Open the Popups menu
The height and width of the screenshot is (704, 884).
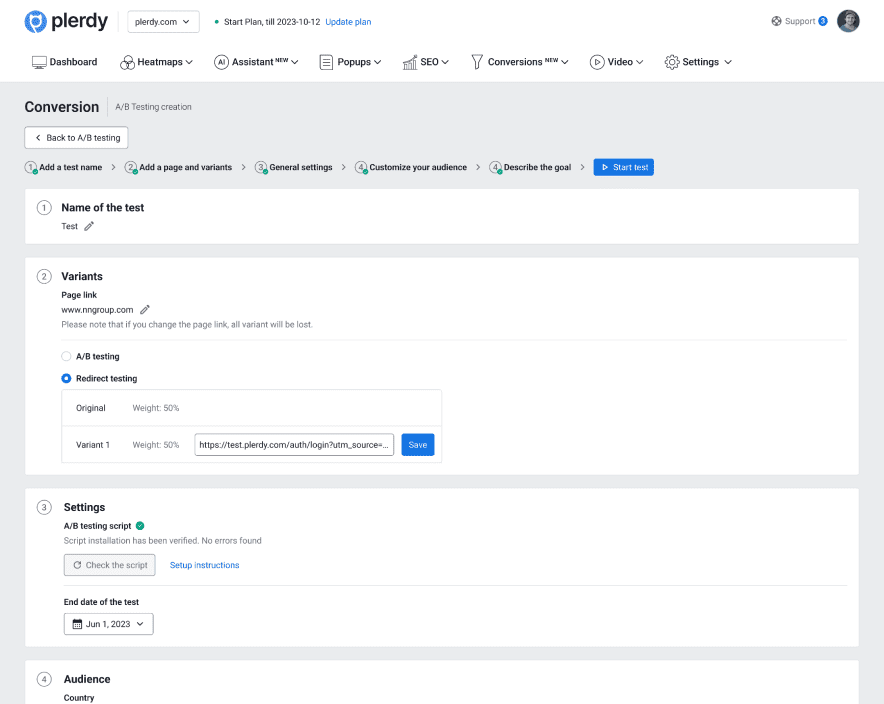click(351, 62)
